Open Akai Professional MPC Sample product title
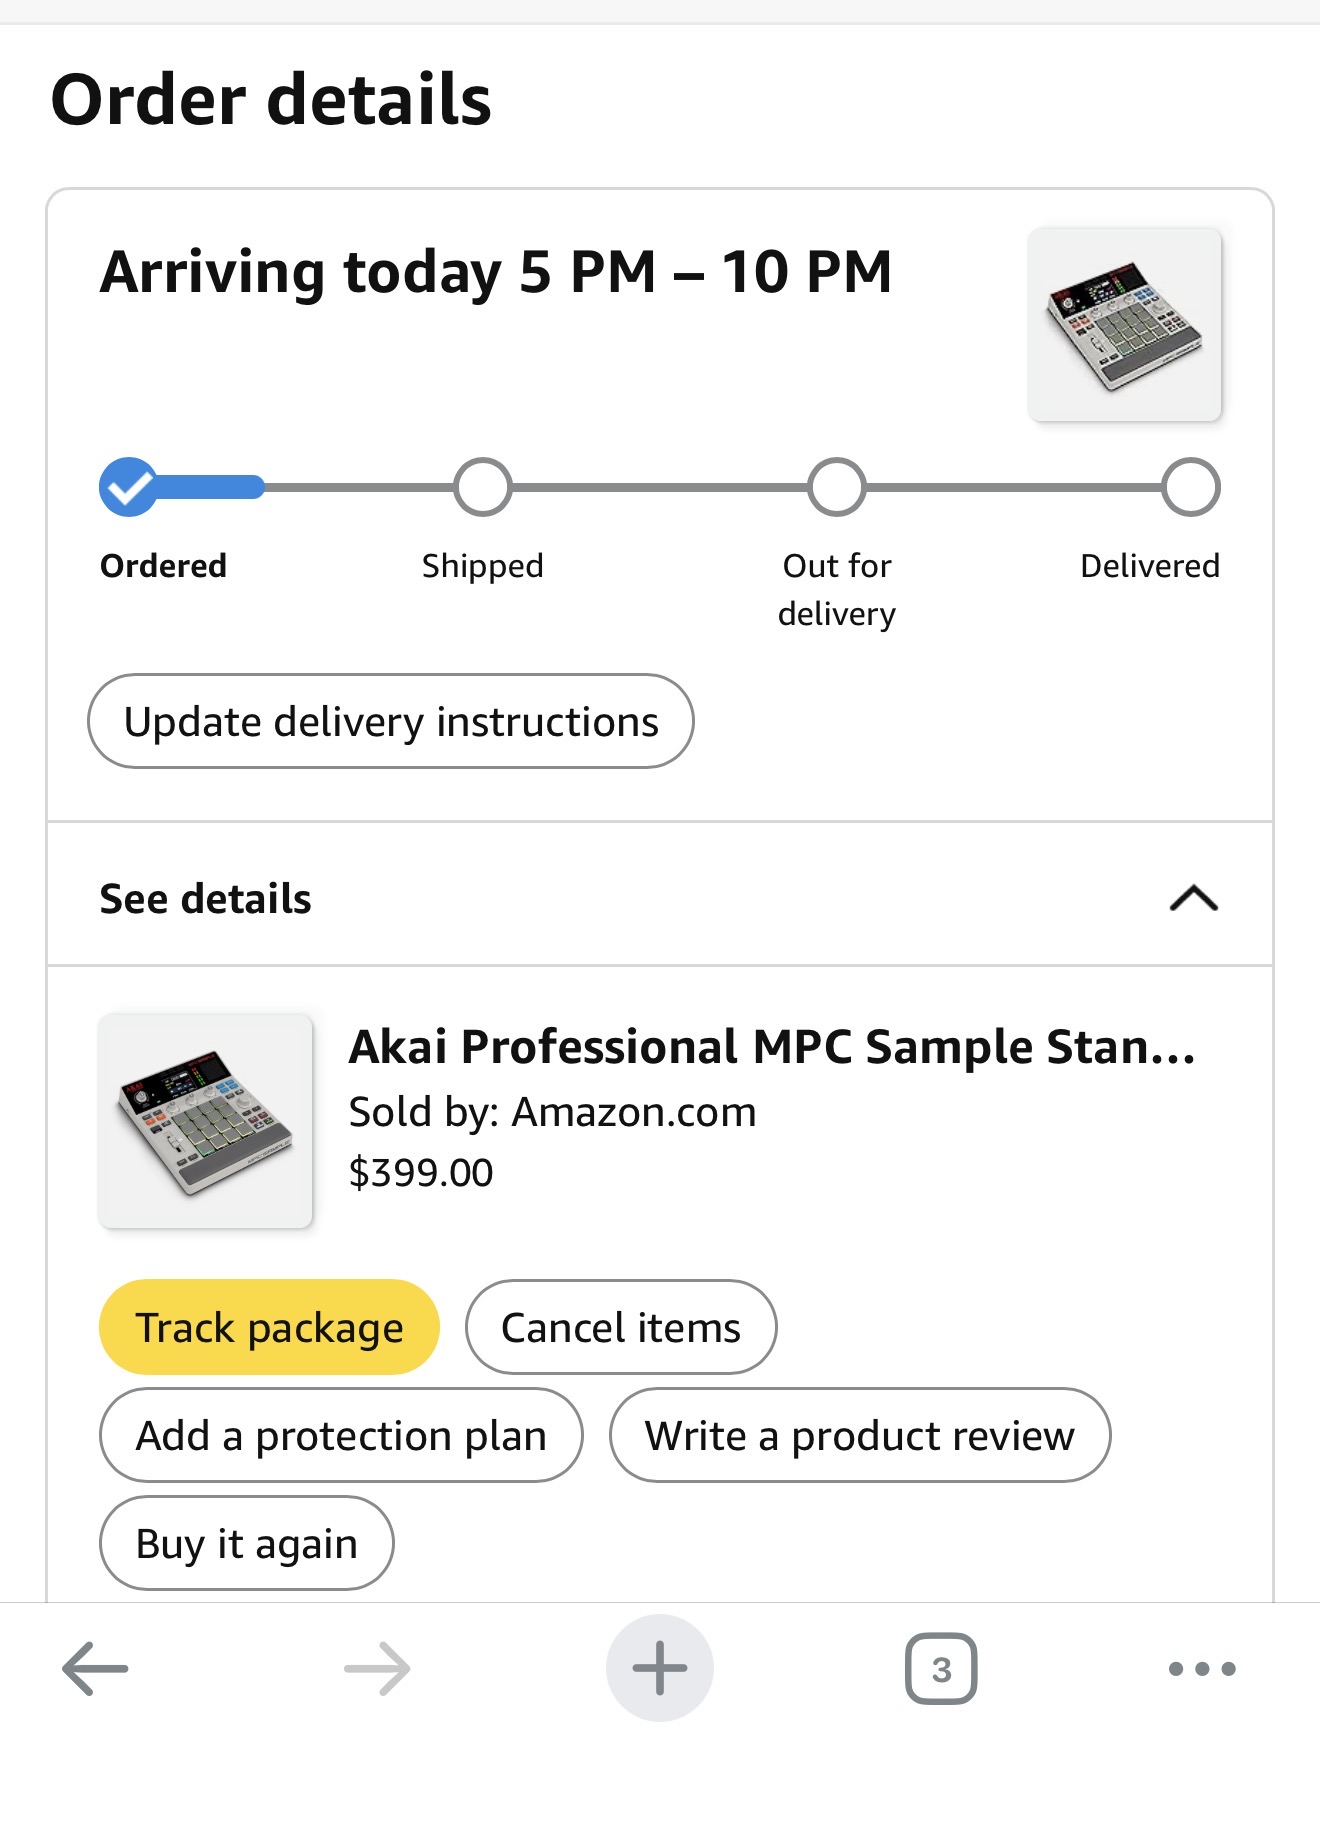 [x=771, y=1047]
